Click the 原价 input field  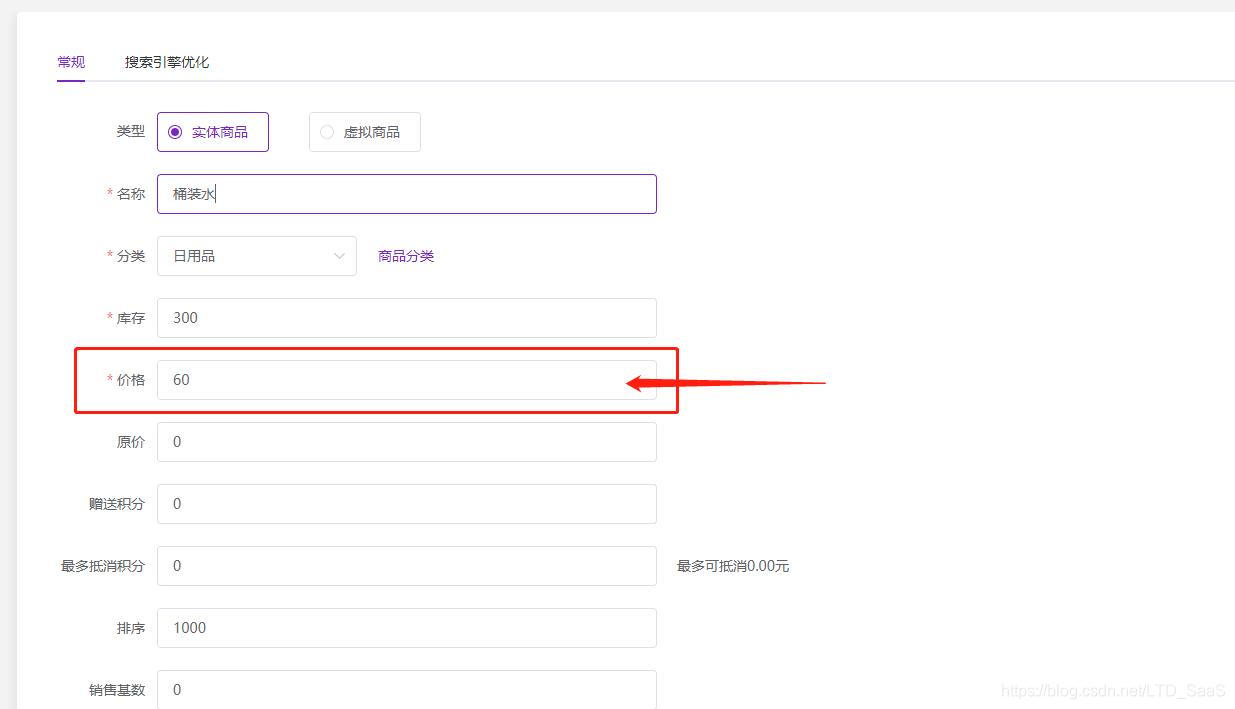pyautogui.click(x=406, y=442)
